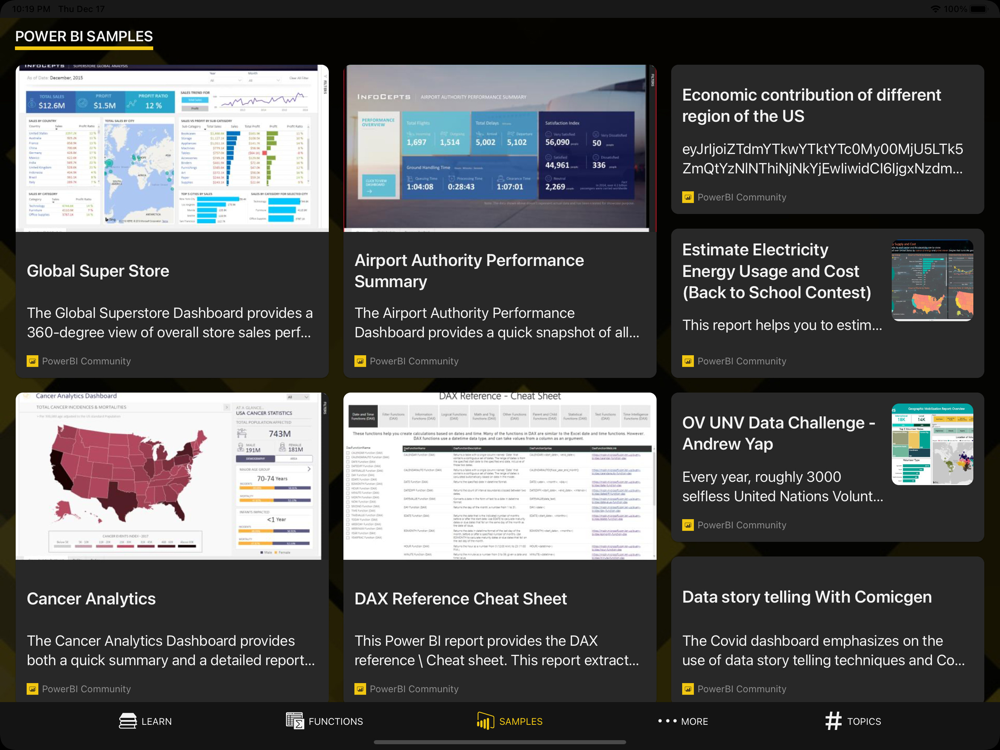
Task: Open Estimate Electricity Energy Usage thumbnail
Action: (932, 280)
